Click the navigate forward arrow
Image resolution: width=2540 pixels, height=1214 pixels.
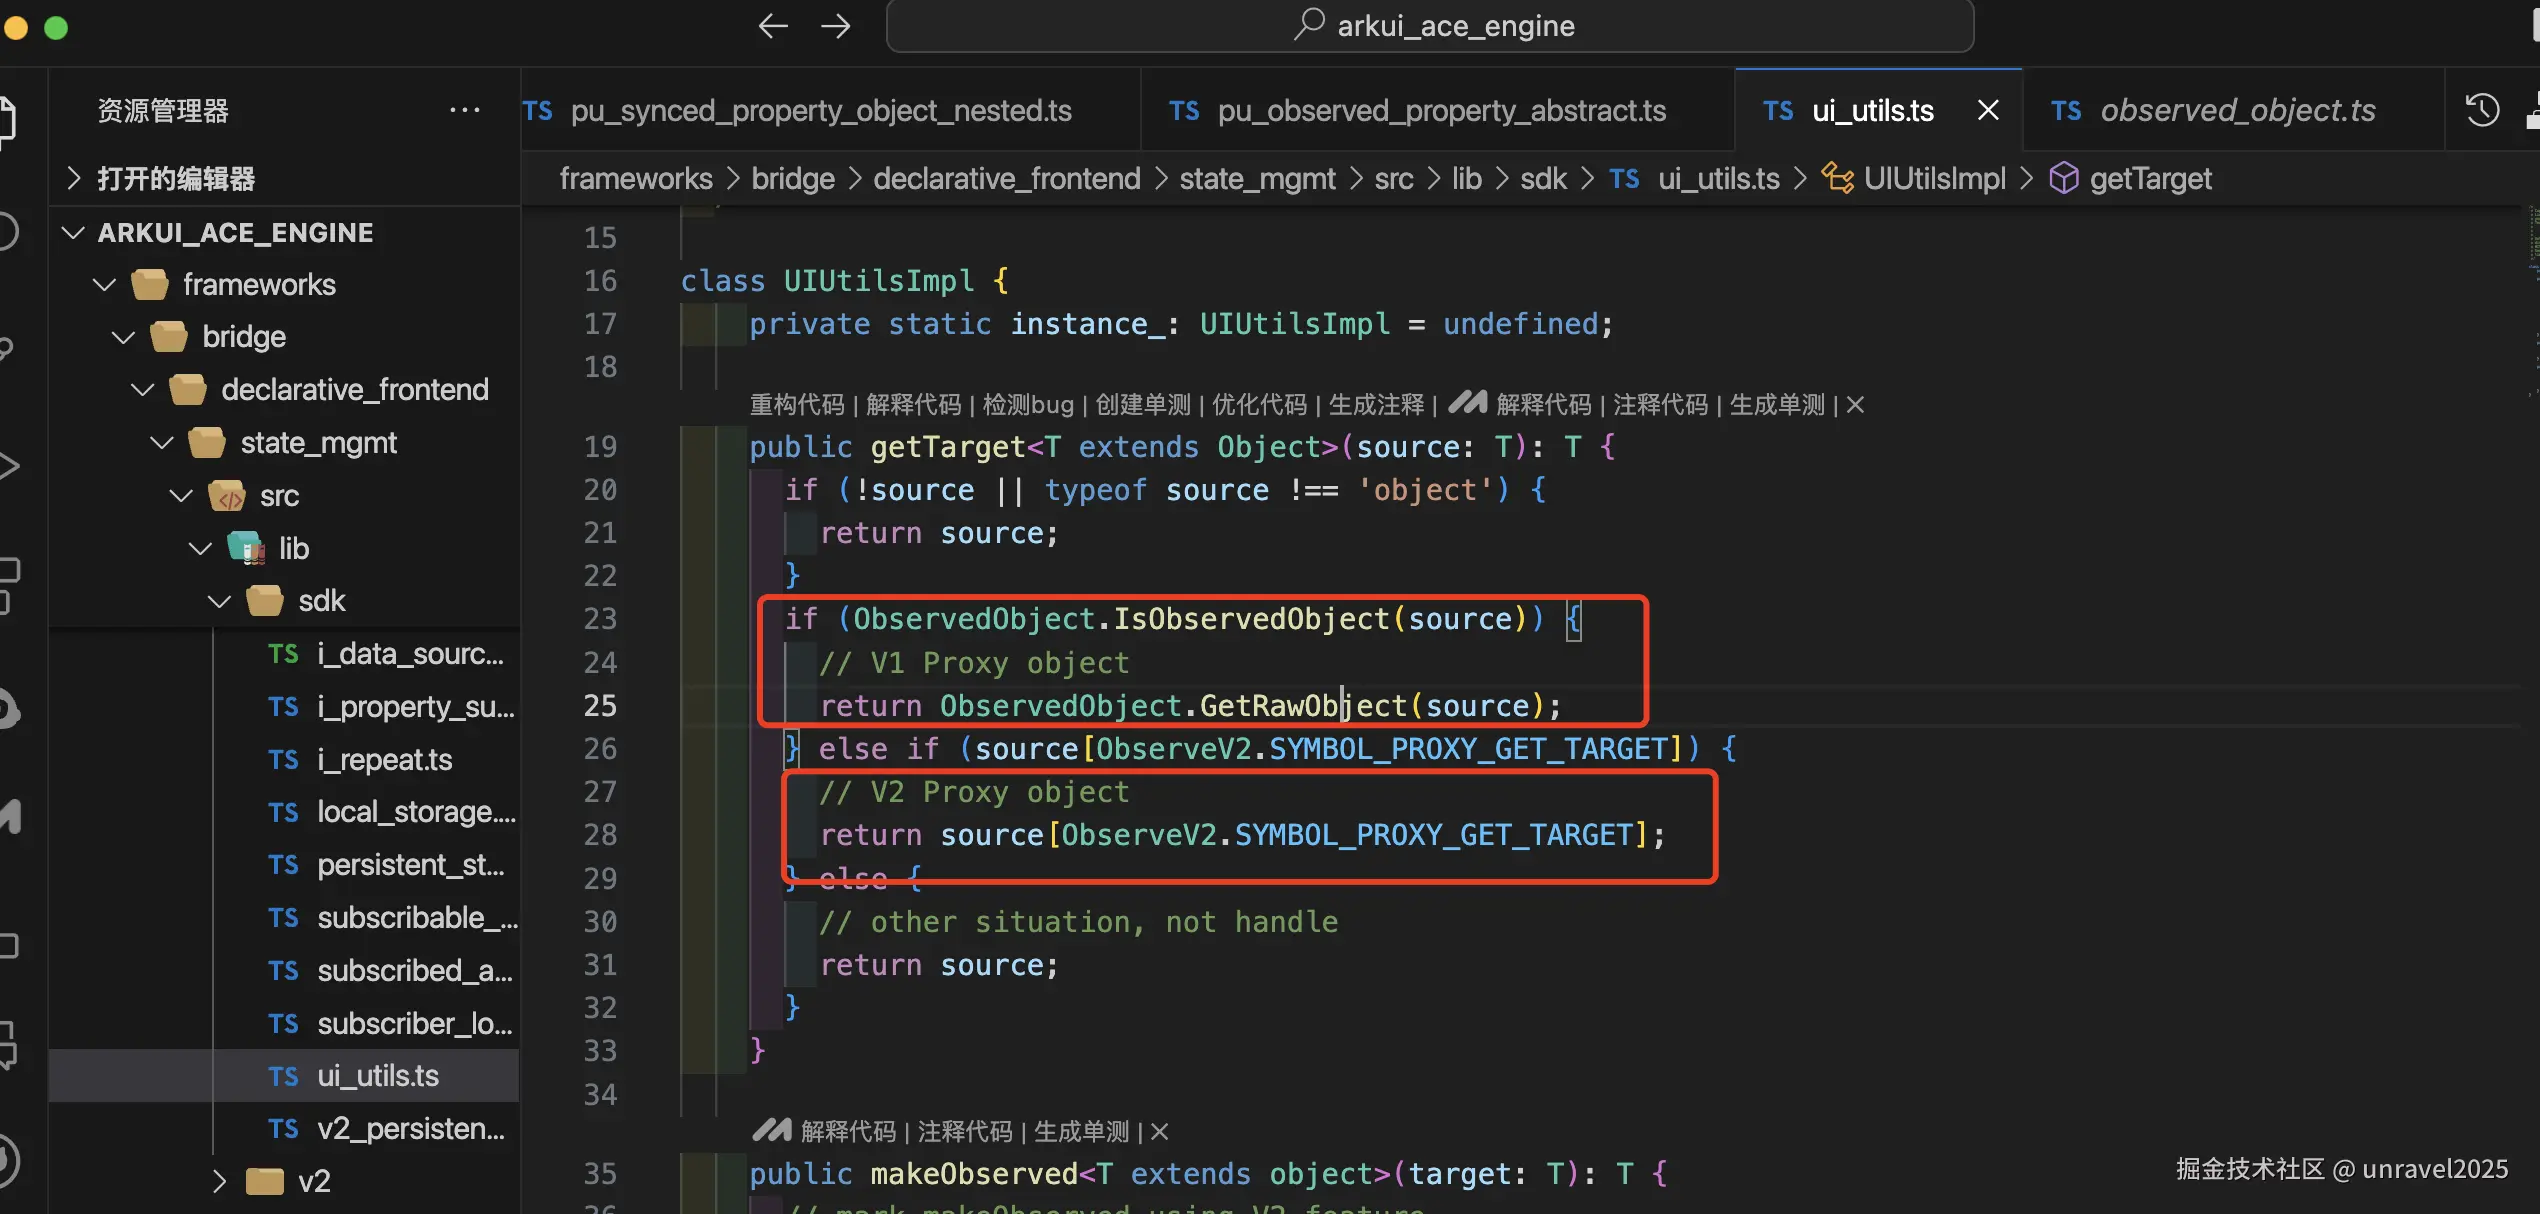[835, 26]
